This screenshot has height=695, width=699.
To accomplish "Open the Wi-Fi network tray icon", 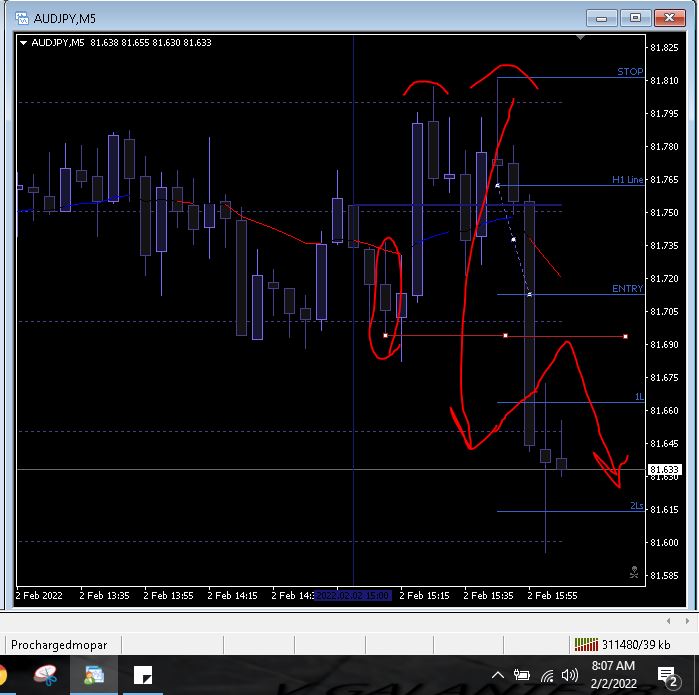I will pos(547,676).
